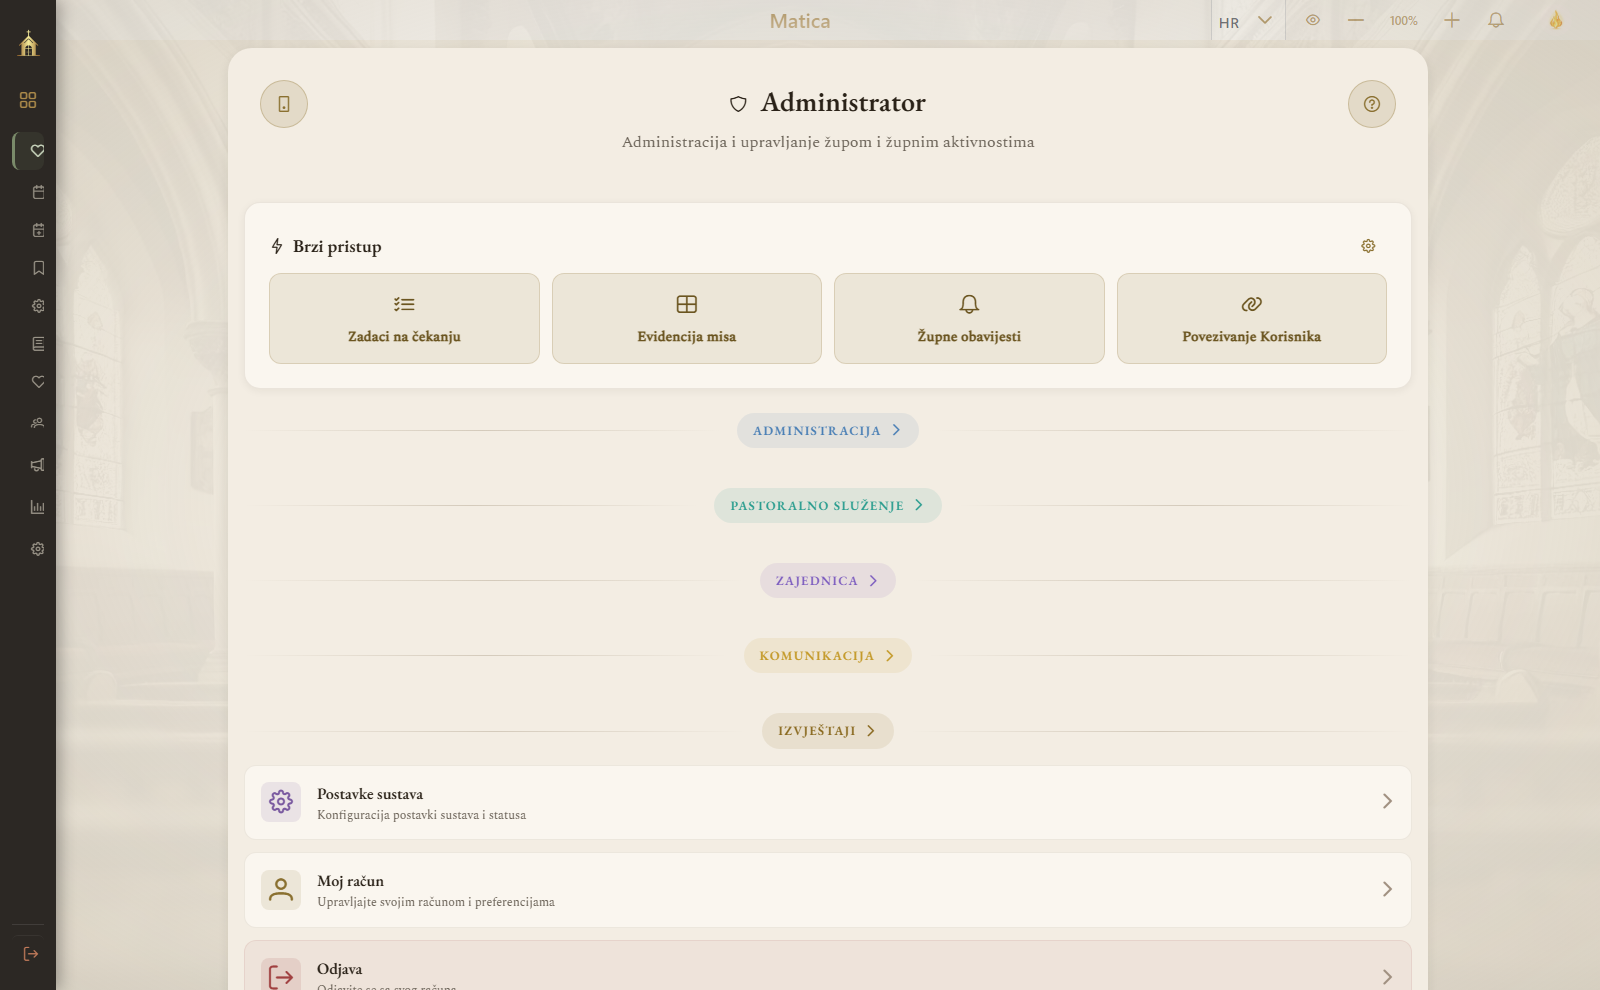Open the bookmark icon in sidebar
The image size is (1600, 990).
pos(38,268)
